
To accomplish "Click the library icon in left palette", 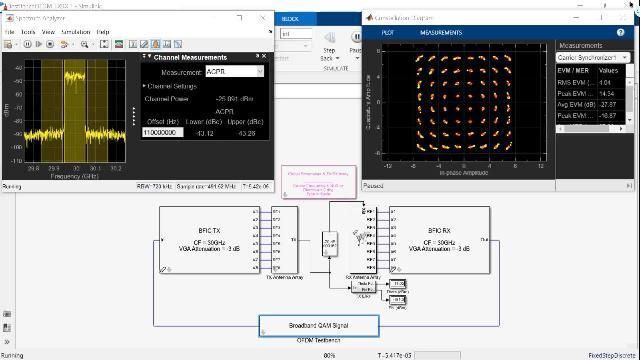I will [7, 328].
